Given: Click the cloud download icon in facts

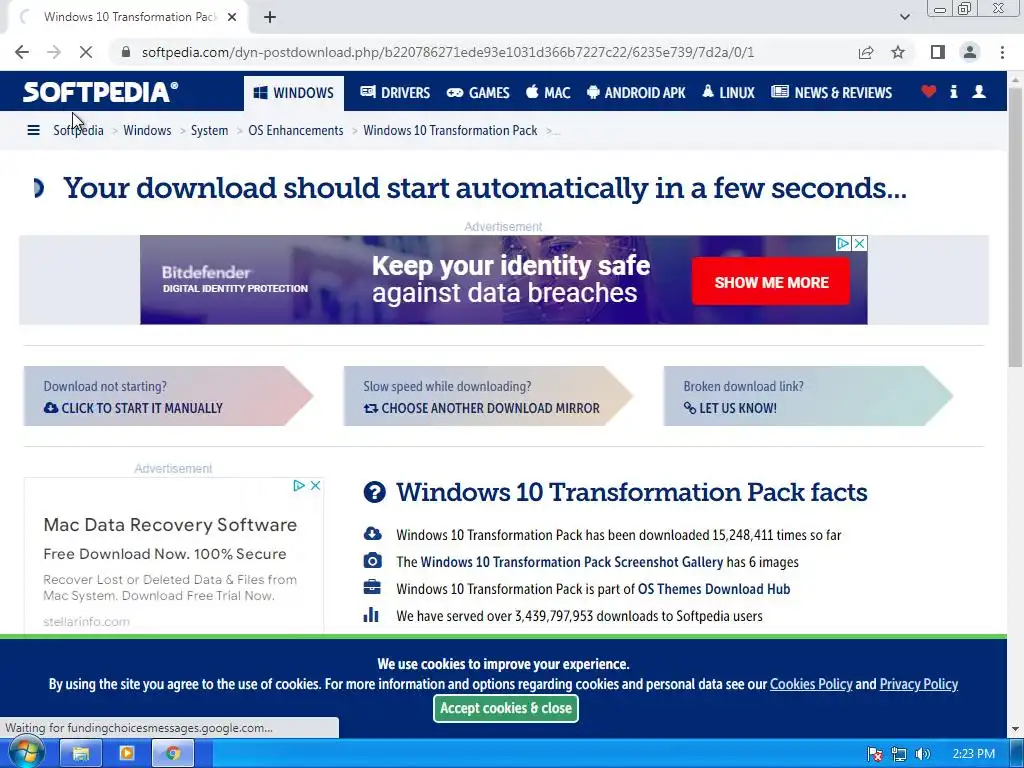Looking at the screenshot, I should (372, 534).
